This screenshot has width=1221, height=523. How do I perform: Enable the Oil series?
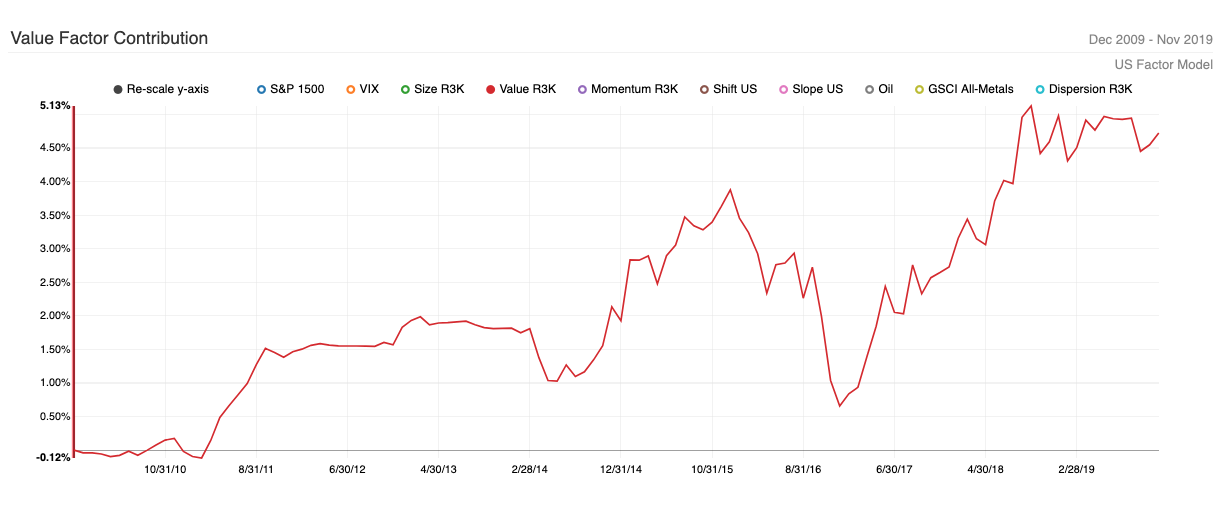tap(879, 89)
